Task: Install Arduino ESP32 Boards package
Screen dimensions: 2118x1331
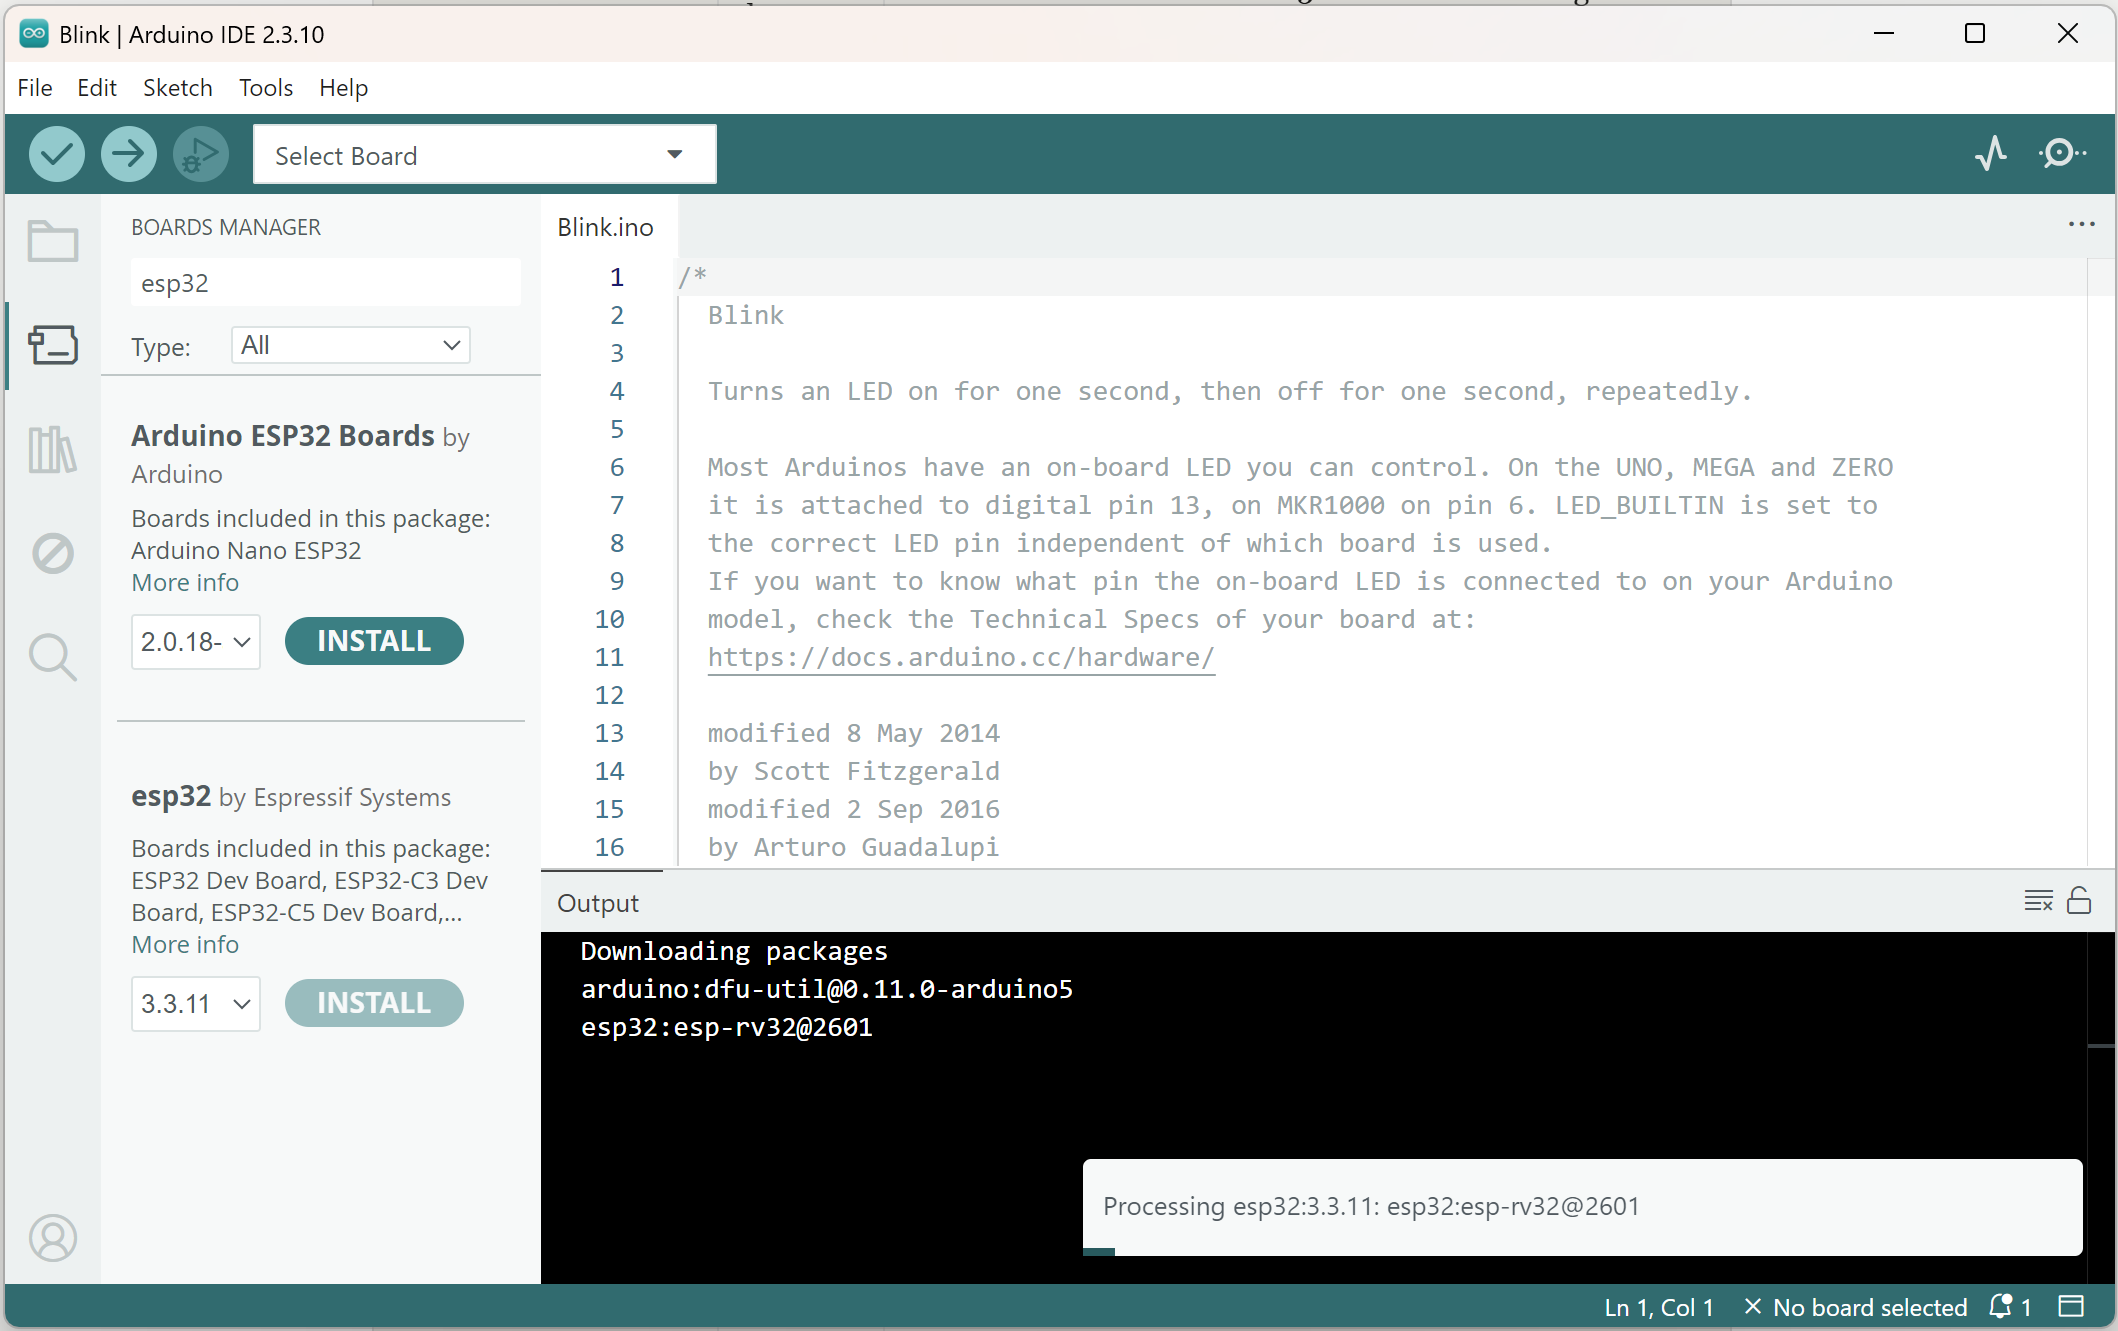Action: pyautogui.click(x=374, y=641)
